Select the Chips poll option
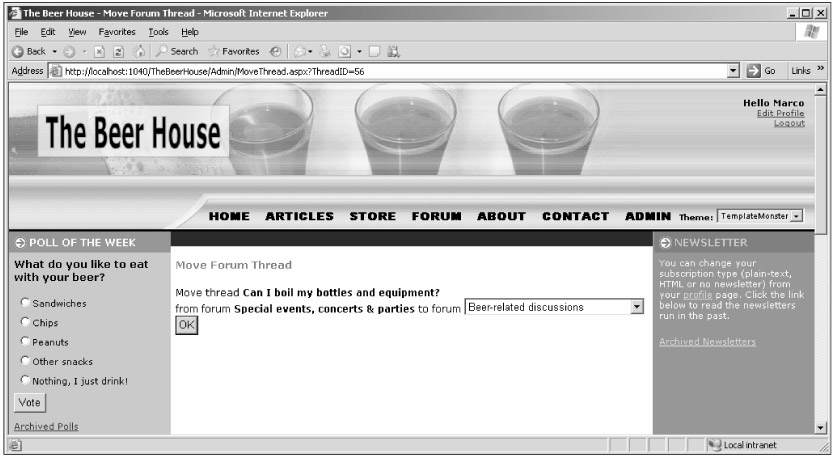Viewport: 835px width, 457px height. [23, 321]
